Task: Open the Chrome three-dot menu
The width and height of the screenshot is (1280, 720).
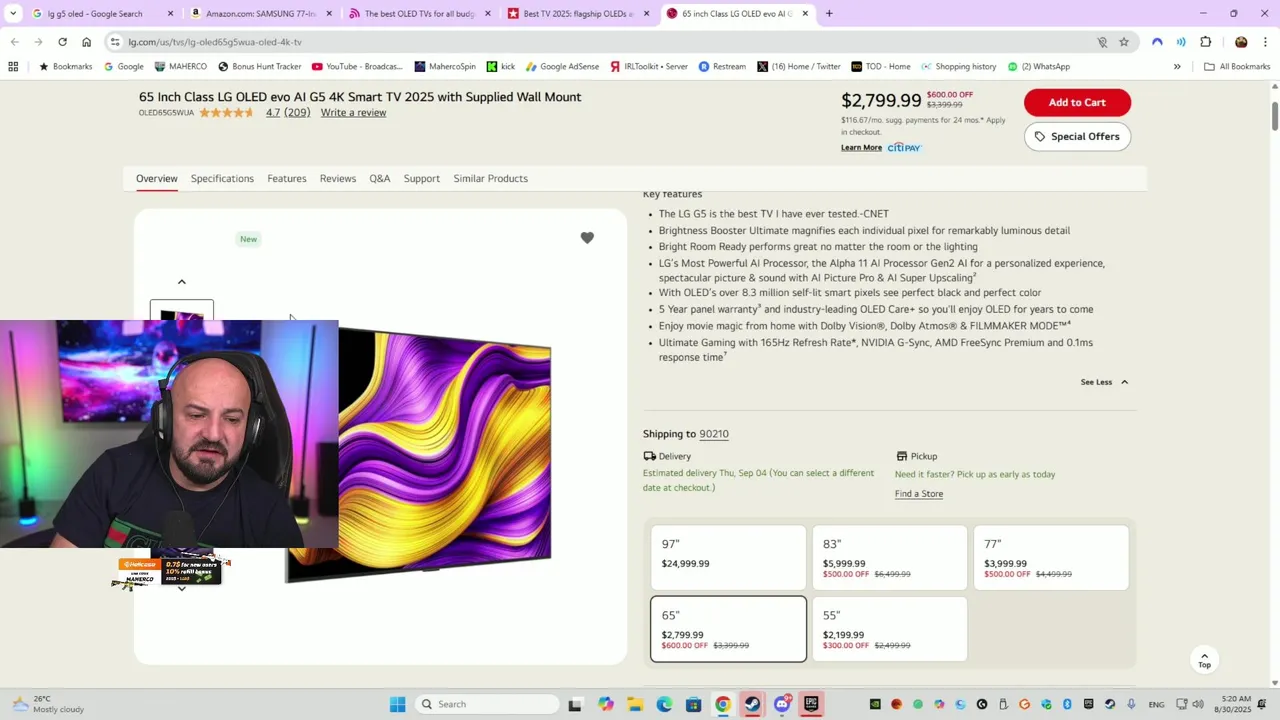Action: click(1265, 42)
